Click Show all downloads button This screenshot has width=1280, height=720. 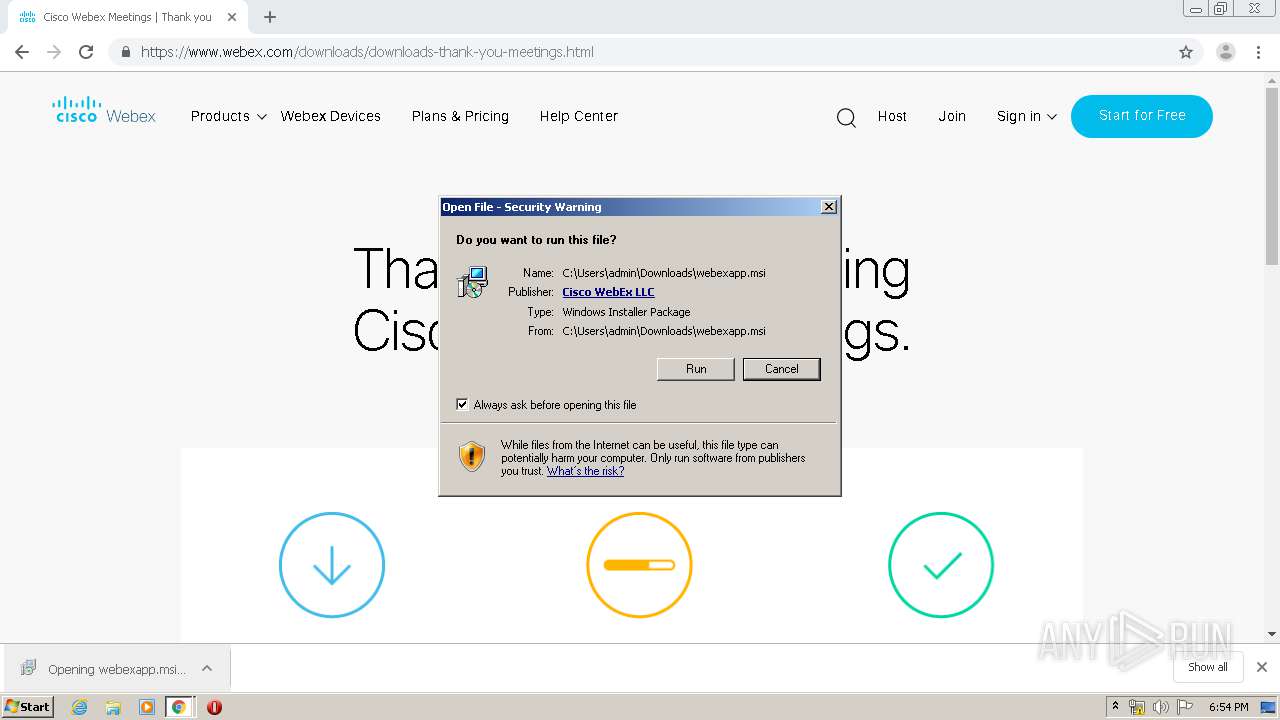tap(1208, 667)
